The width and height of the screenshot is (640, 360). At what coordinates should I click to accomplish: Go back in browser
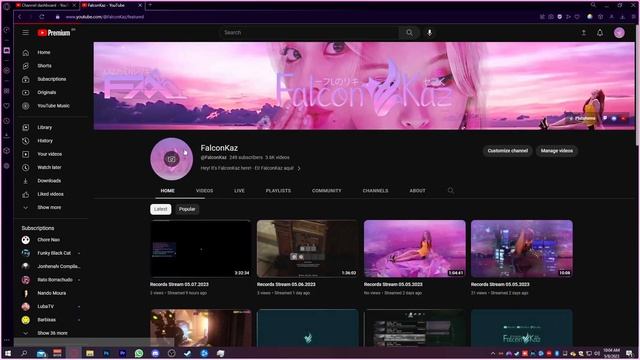click(20, 17)
